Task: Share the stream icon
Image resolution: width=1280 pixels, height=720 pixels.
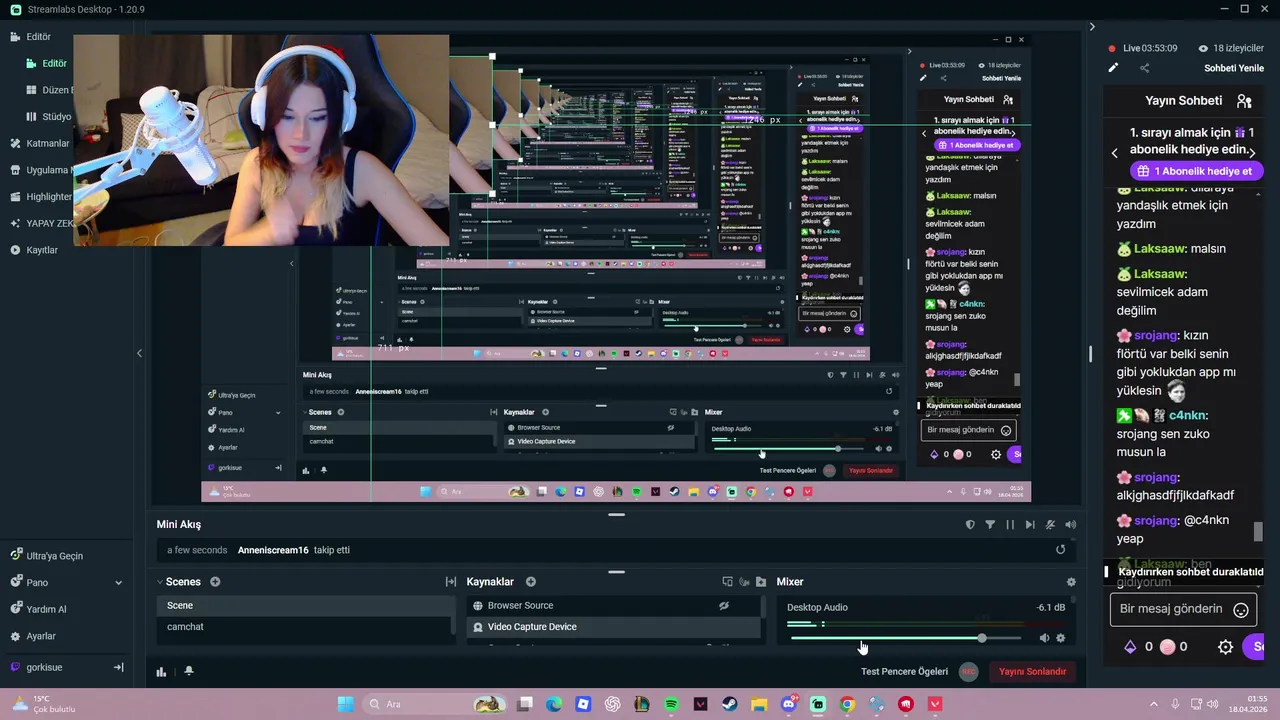Action: pos(1145,68)
